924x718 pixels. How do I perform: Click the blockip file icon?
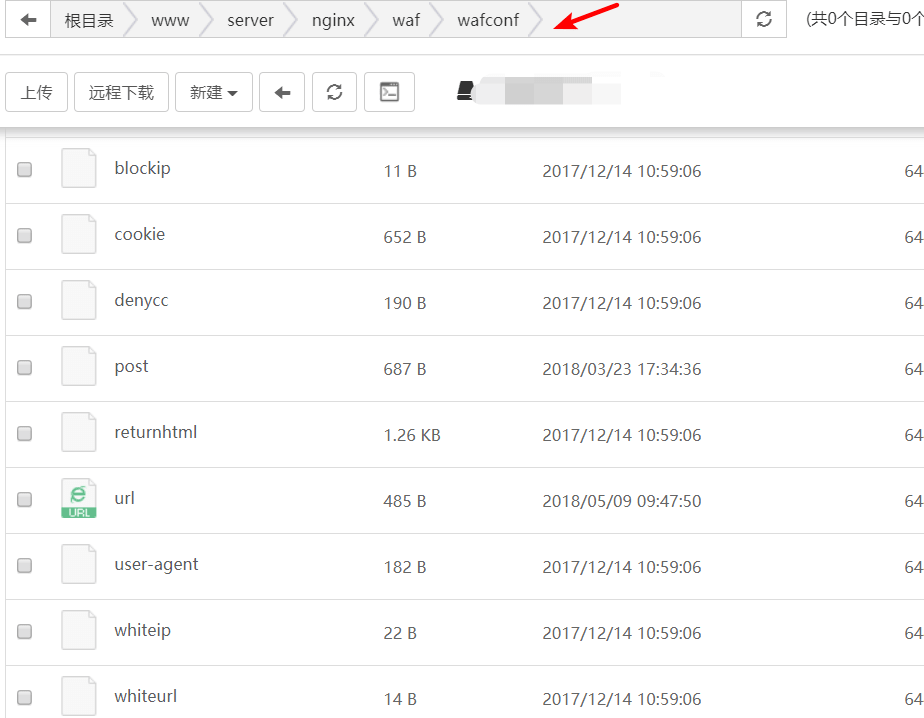point(79,169)
